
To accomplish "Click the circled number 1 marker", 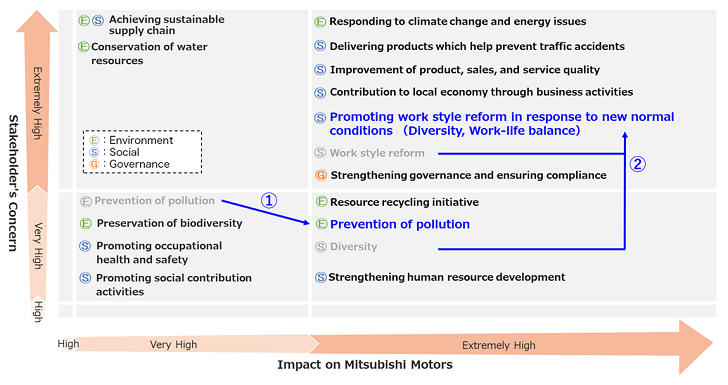I will click(269, 200).
